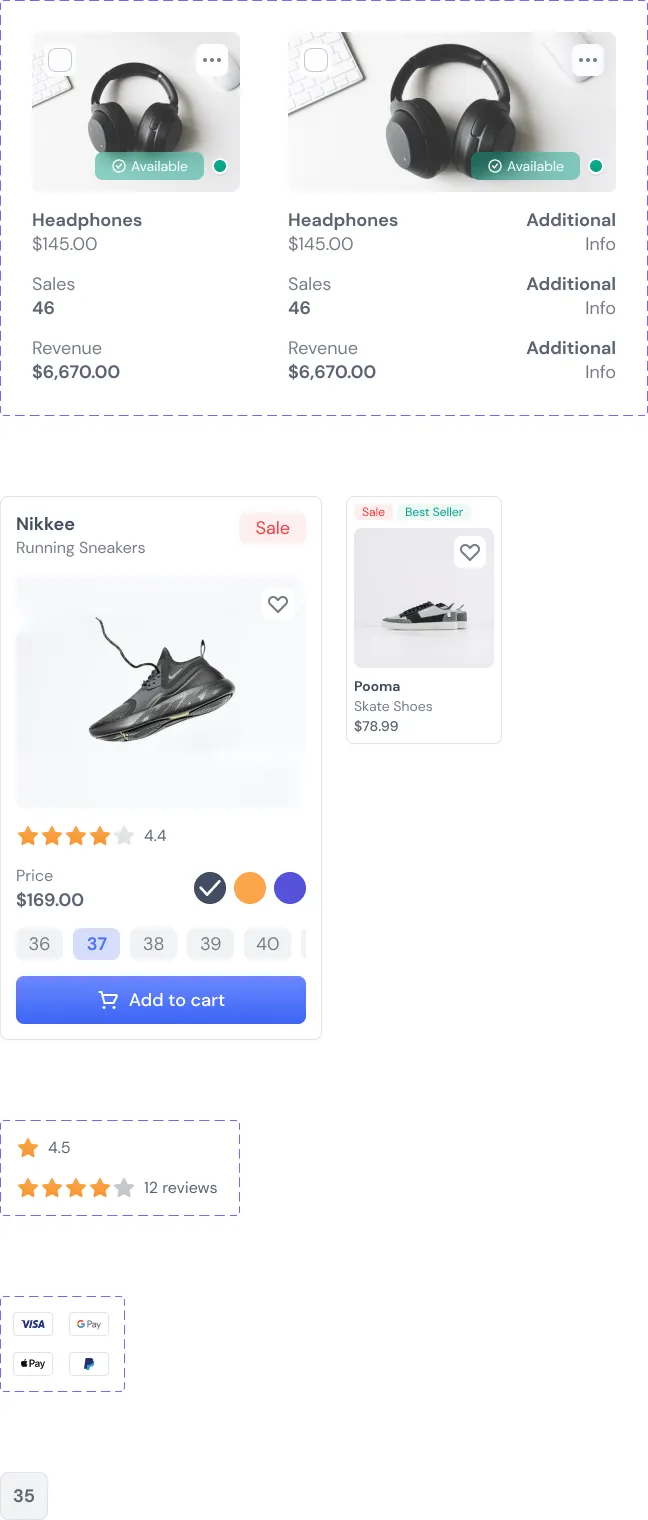Click the Sale badge on the Pooma card
The image size is (648, 1520).
(x=373, y=511)
